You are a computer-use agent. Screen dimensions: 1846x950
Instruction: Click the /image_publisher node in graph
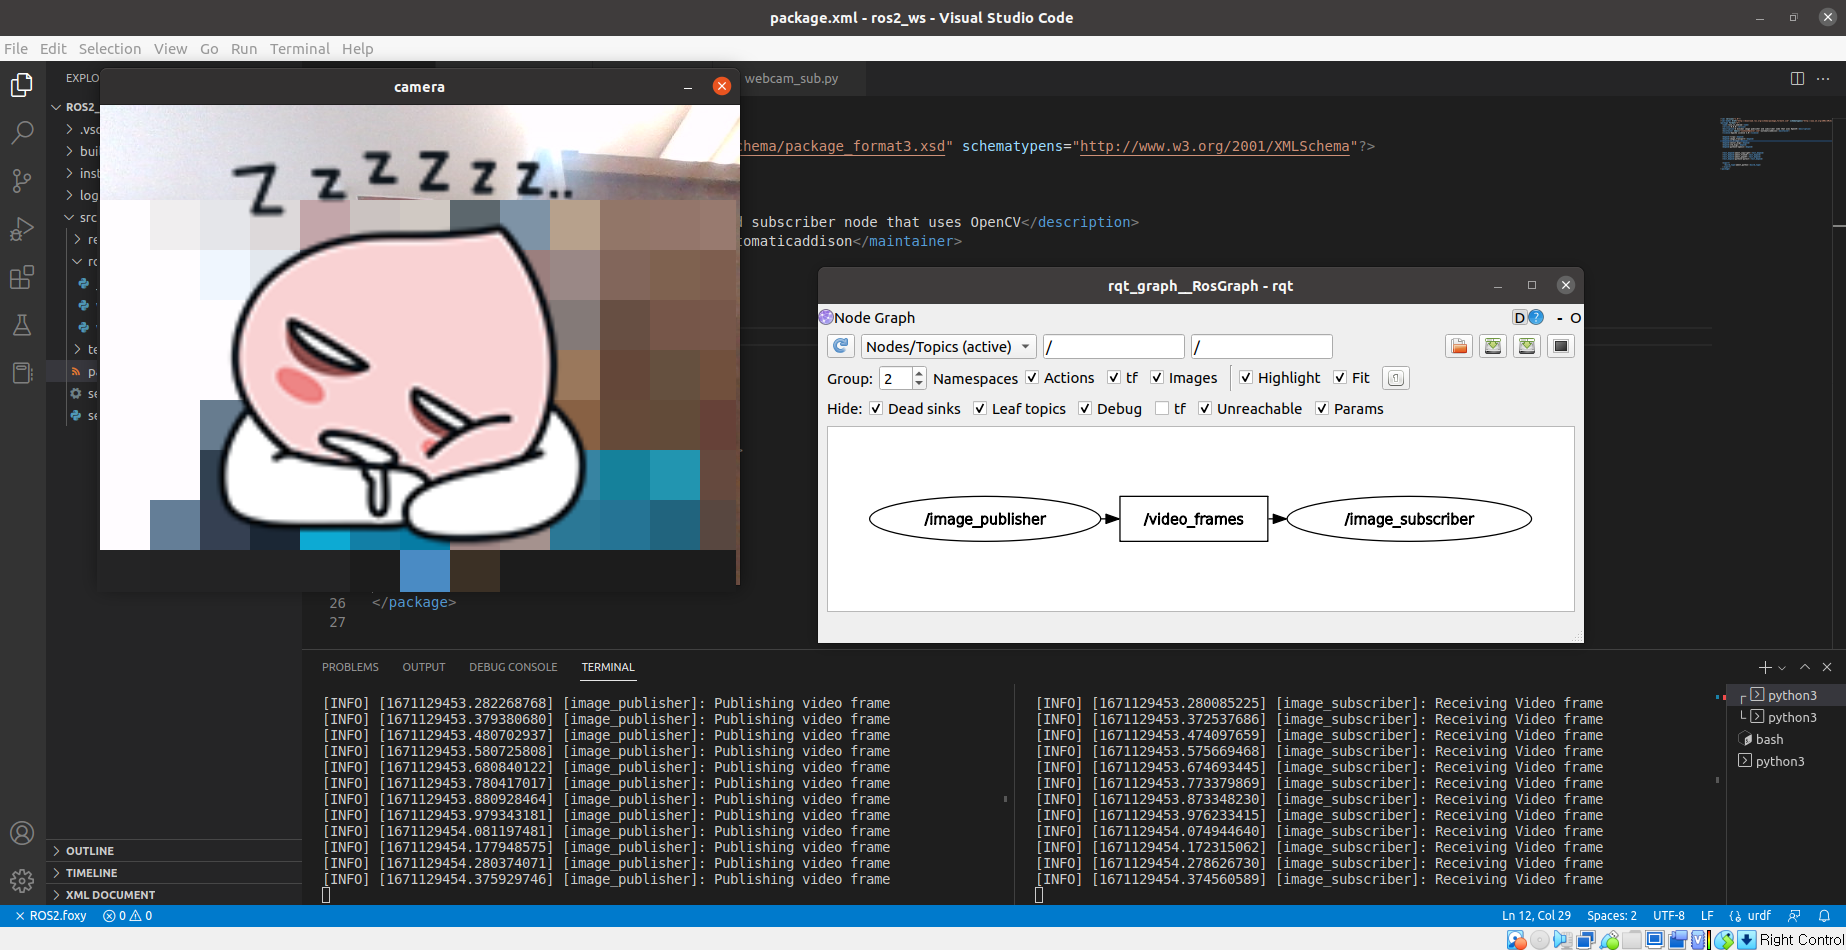(985, 519)
